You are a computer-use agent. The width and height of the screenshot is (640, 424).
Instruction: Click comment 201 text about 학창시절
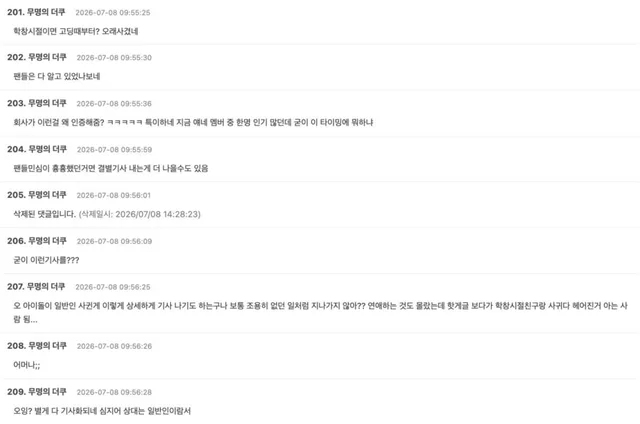point(76,31)
